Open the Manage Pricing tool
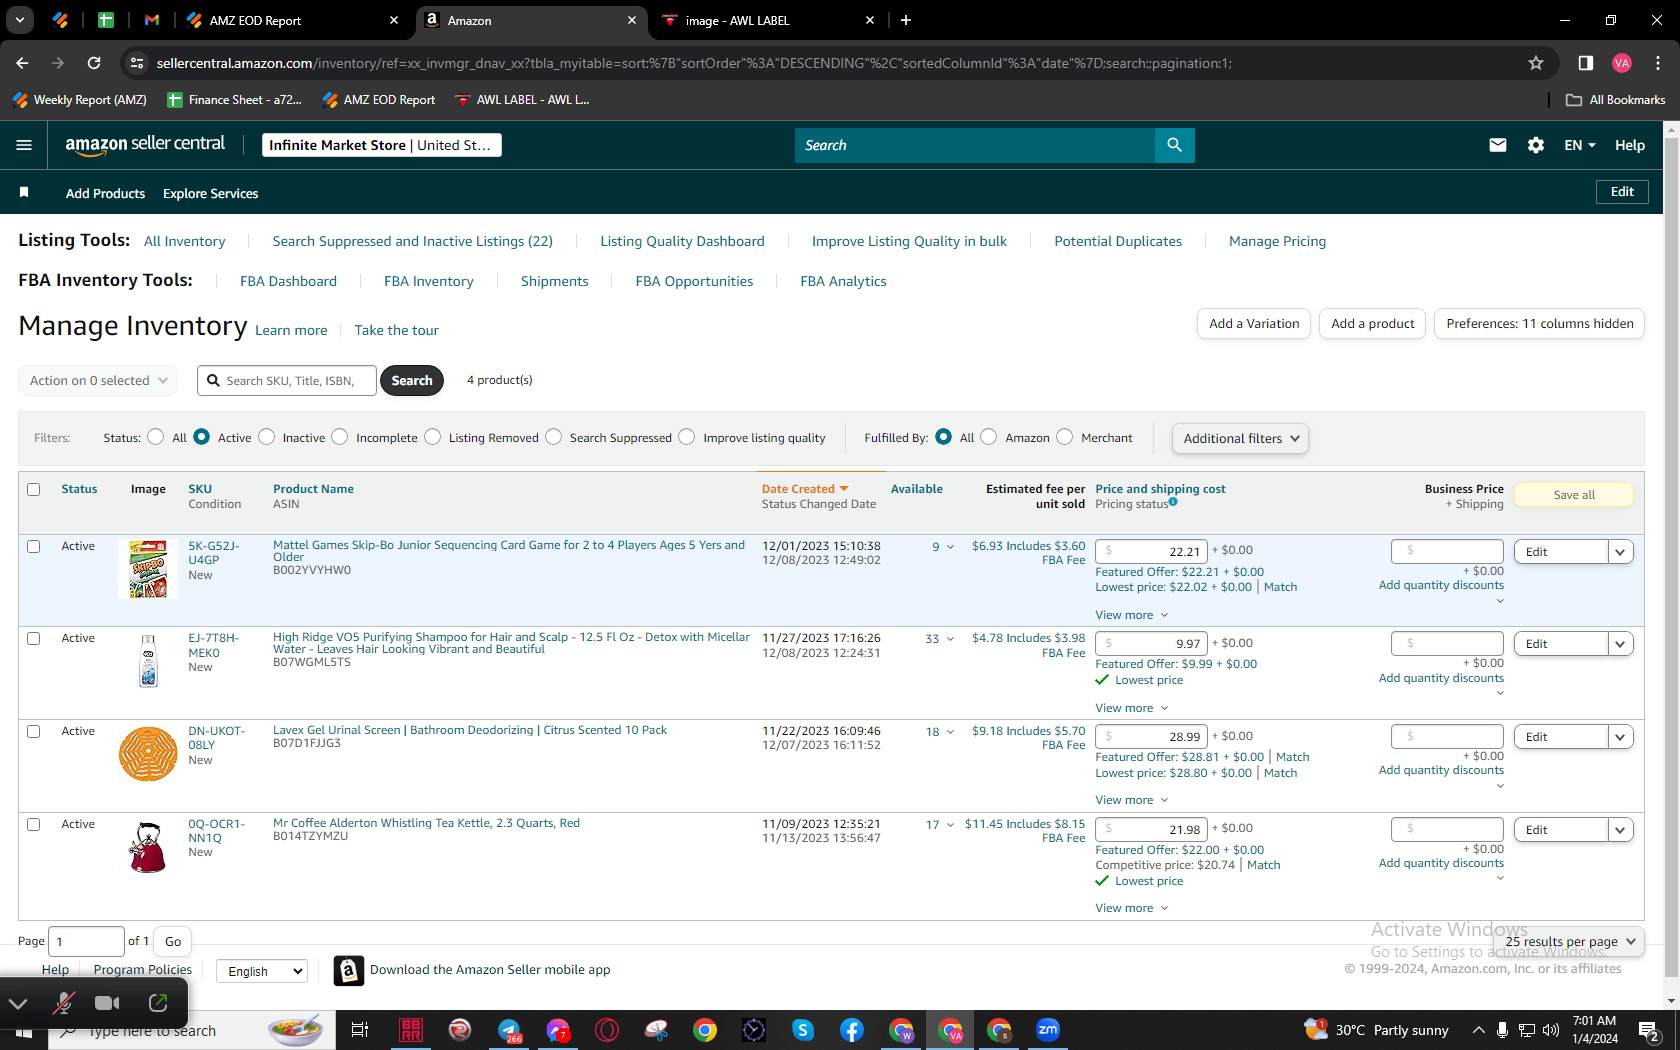 pyautogui.click(x=1277, y=242)
